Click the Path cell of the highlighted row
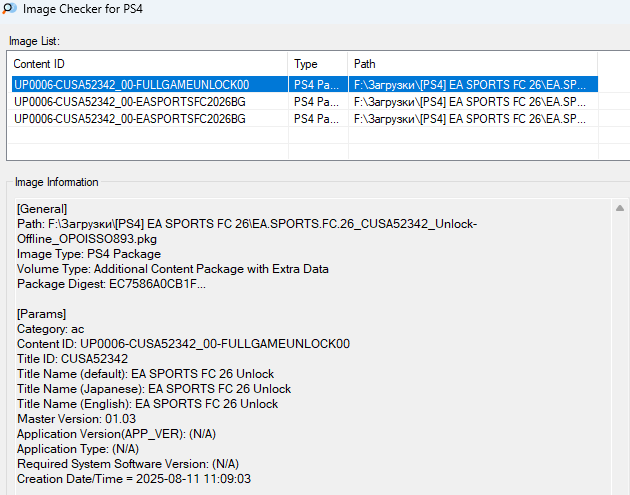 pyautogui.click(x=472, y=85)
